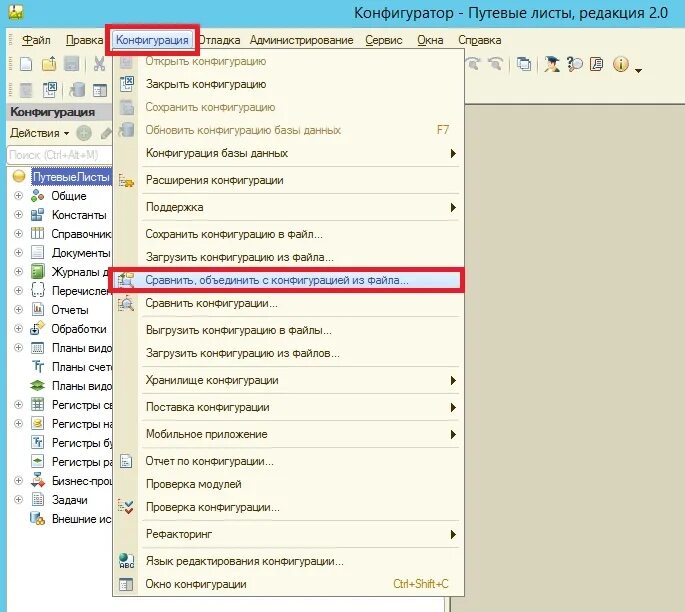Choose Сохранить конфигурацию в файл

point(286,234)
